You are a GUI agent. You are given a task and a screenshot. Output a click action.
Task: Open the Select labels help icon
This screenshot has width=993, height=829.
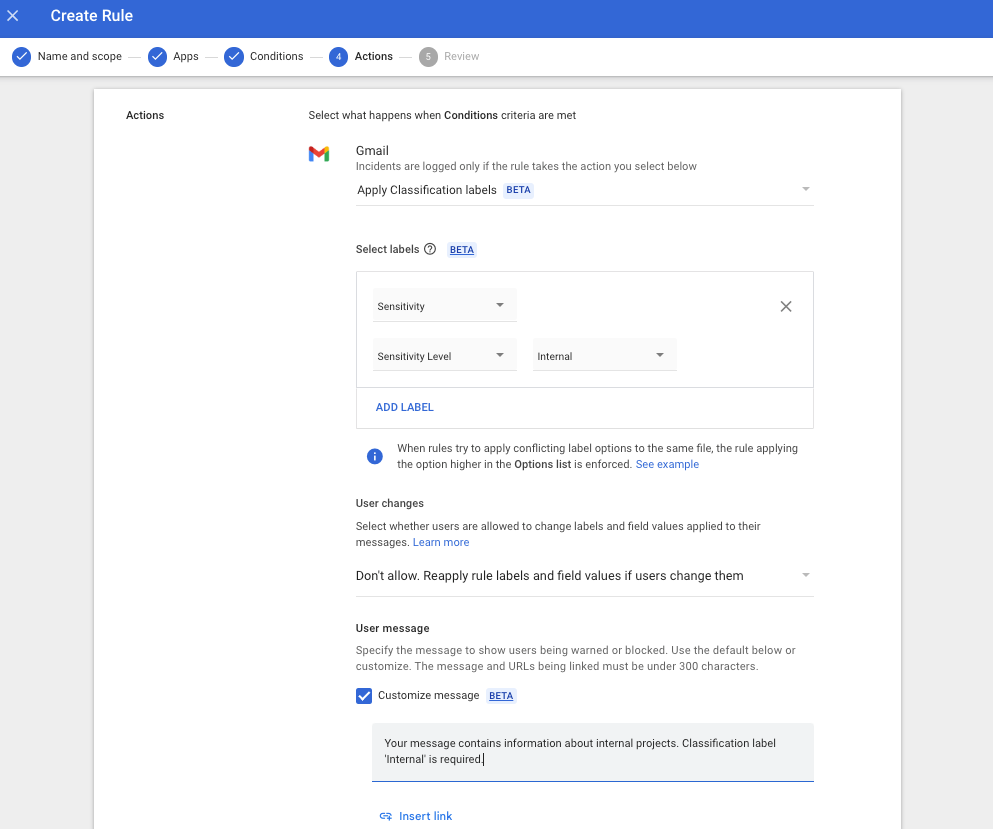(x=430, y=249)
